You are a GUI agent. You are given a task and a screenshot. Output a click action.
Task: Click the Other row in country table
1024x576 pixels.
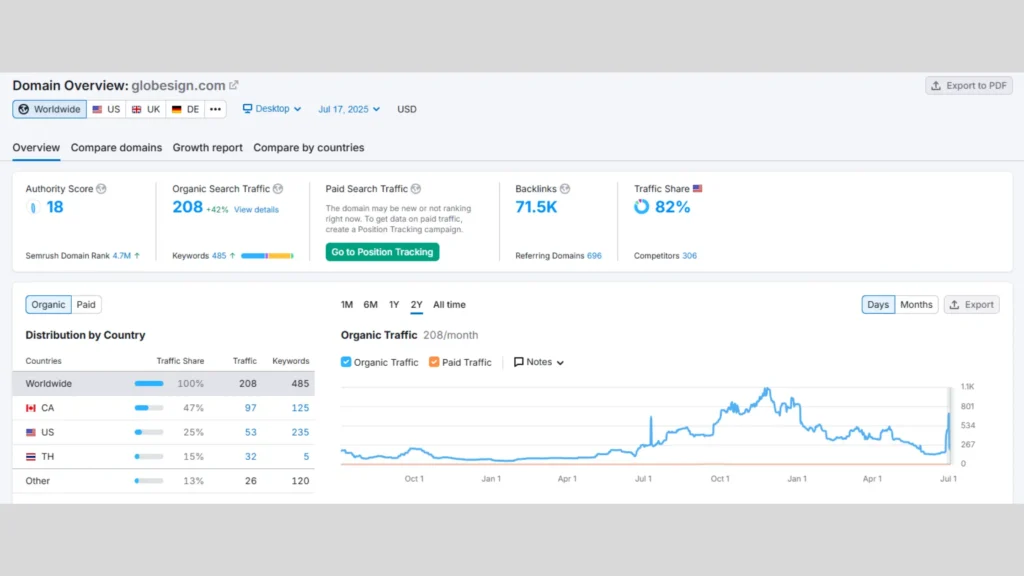pos(163,481)
